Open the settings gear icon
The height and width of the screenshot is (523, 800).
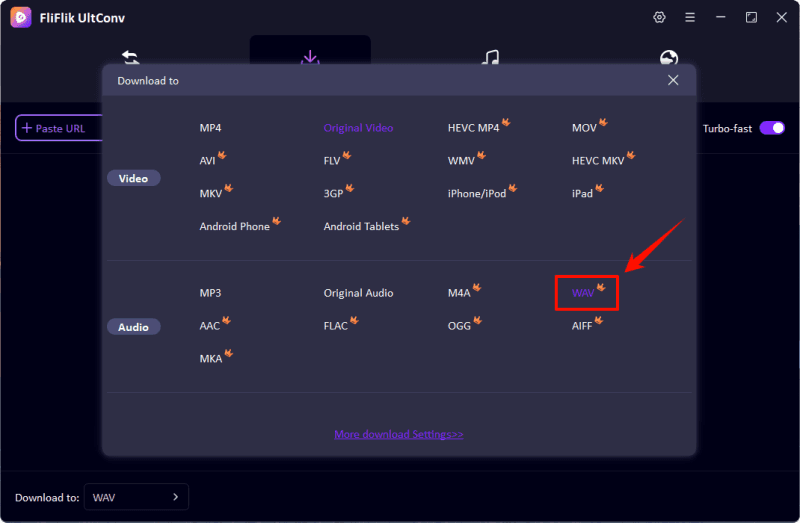(x=659, y=17)
